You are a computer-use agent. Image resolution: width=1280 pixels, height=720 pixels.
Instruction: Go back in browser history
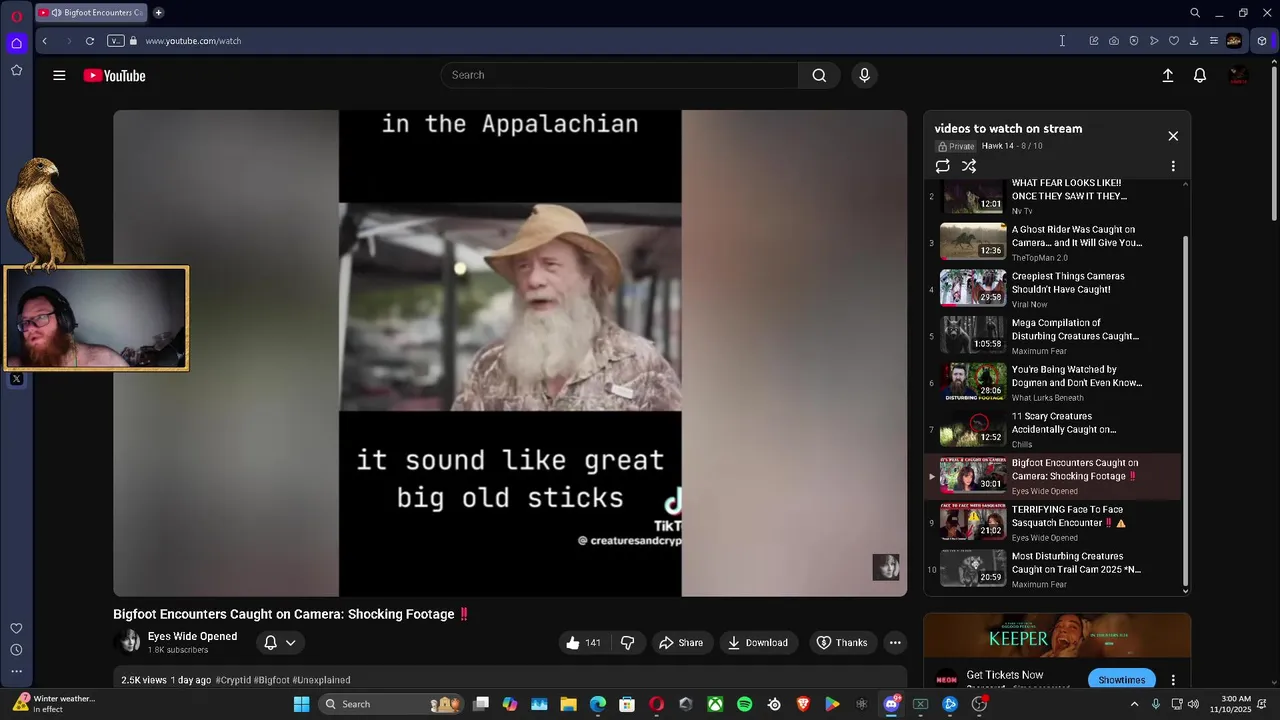[x=45, y=41]
